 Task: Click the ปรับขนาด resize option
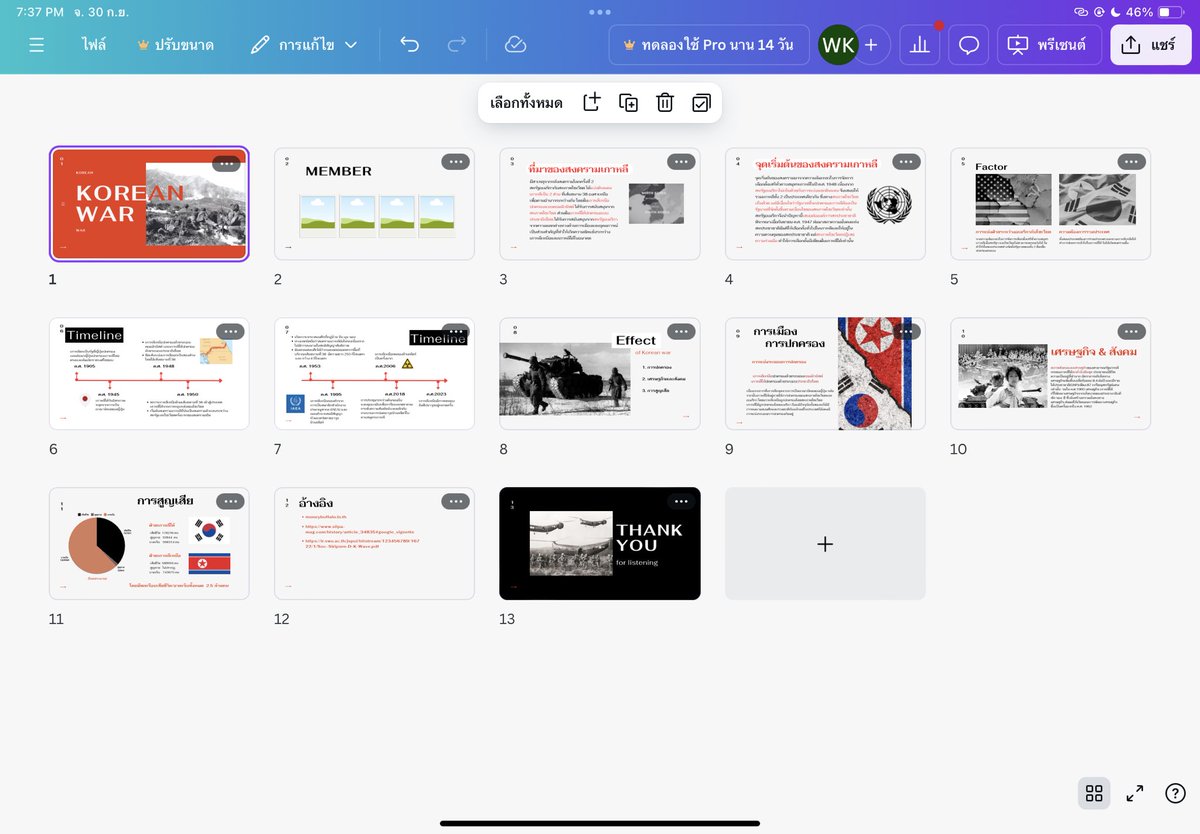175,45
